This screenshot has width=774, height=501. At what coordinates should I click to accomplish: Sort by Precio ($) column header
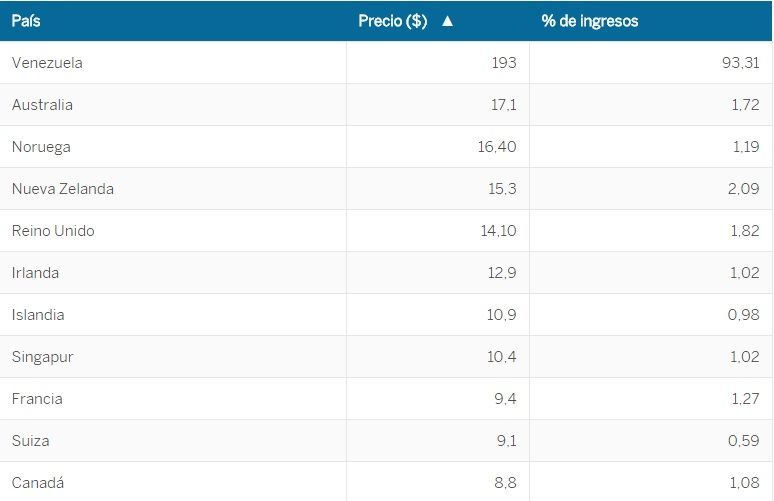tap(393, 21)
